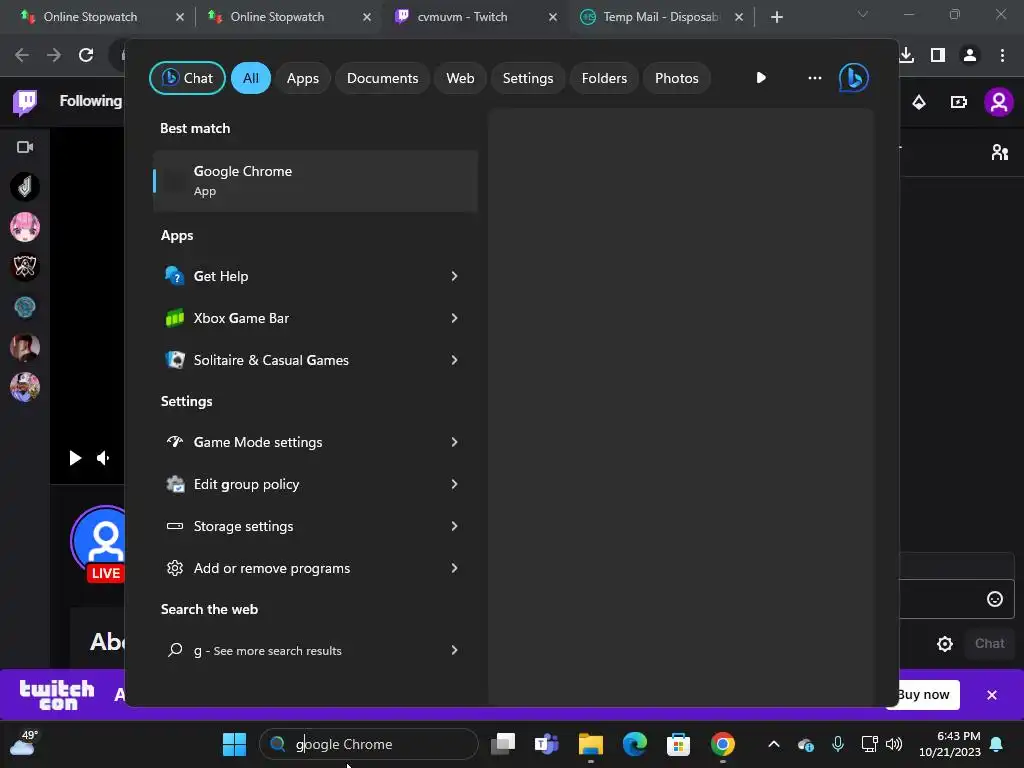The width and height of the screenshot is (1024, 768).
Task: Expand web search results chevron
Action: (x=454, y=650)
